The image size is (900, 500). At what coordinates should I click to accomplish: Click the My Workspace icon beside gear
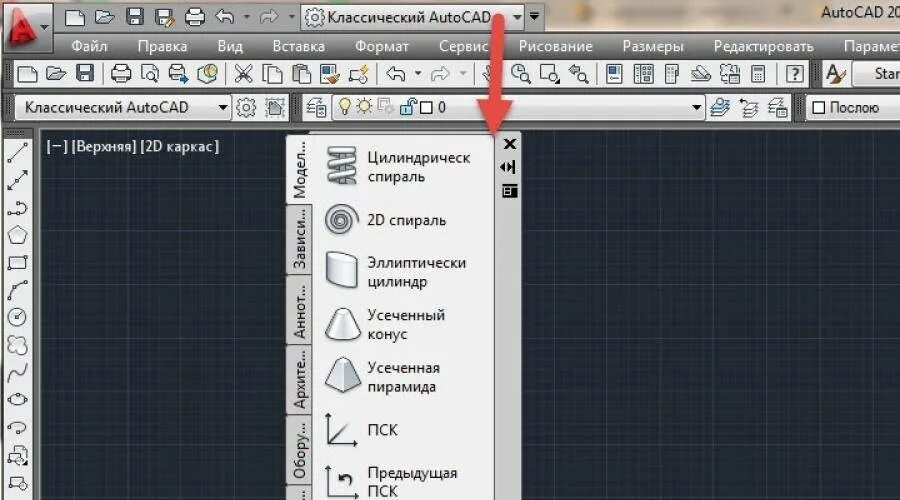point(276,107)
